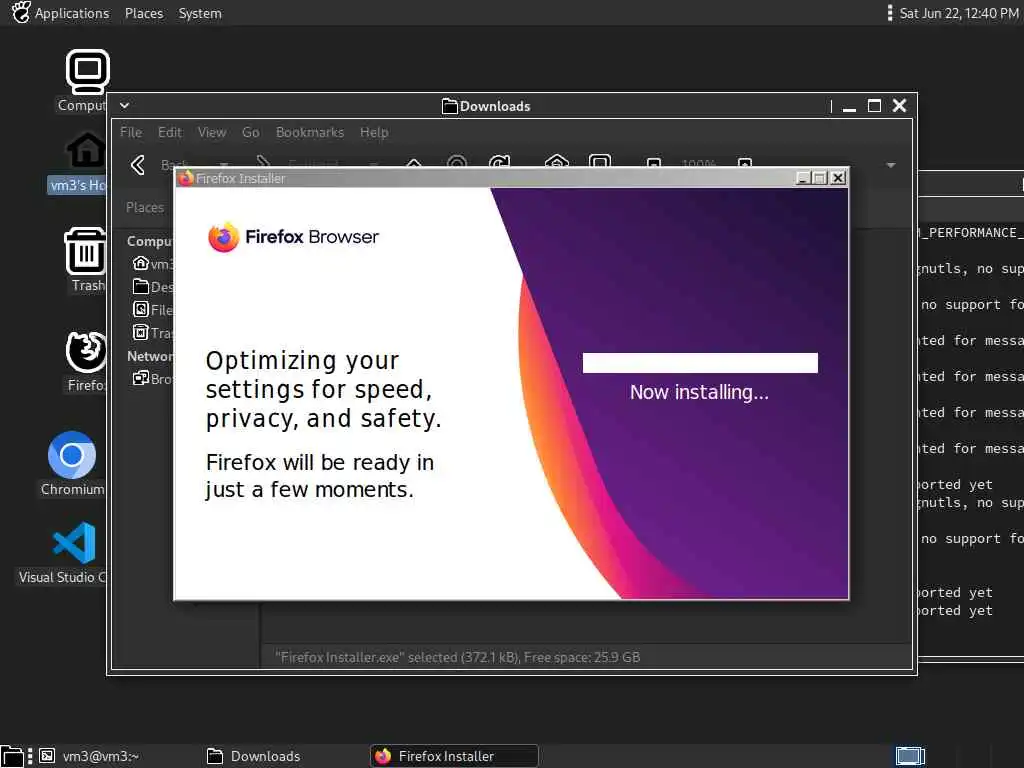
Task: Click the Firefox logo in installer
Action: [223, 236]
